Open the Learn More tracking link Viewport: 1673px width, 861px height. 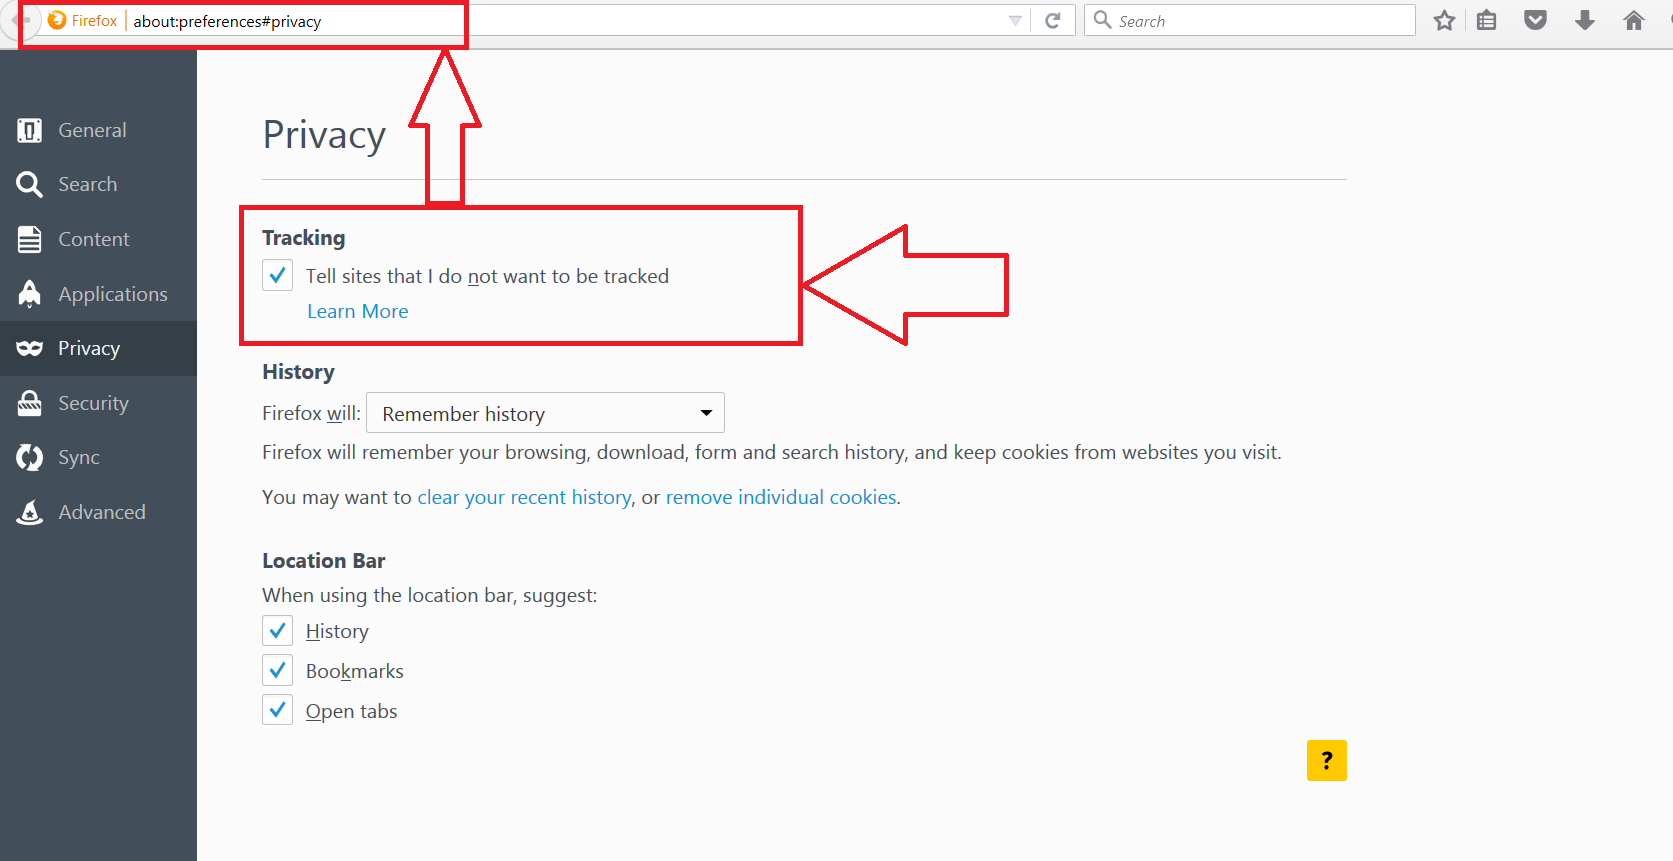(x=358, y=311)
